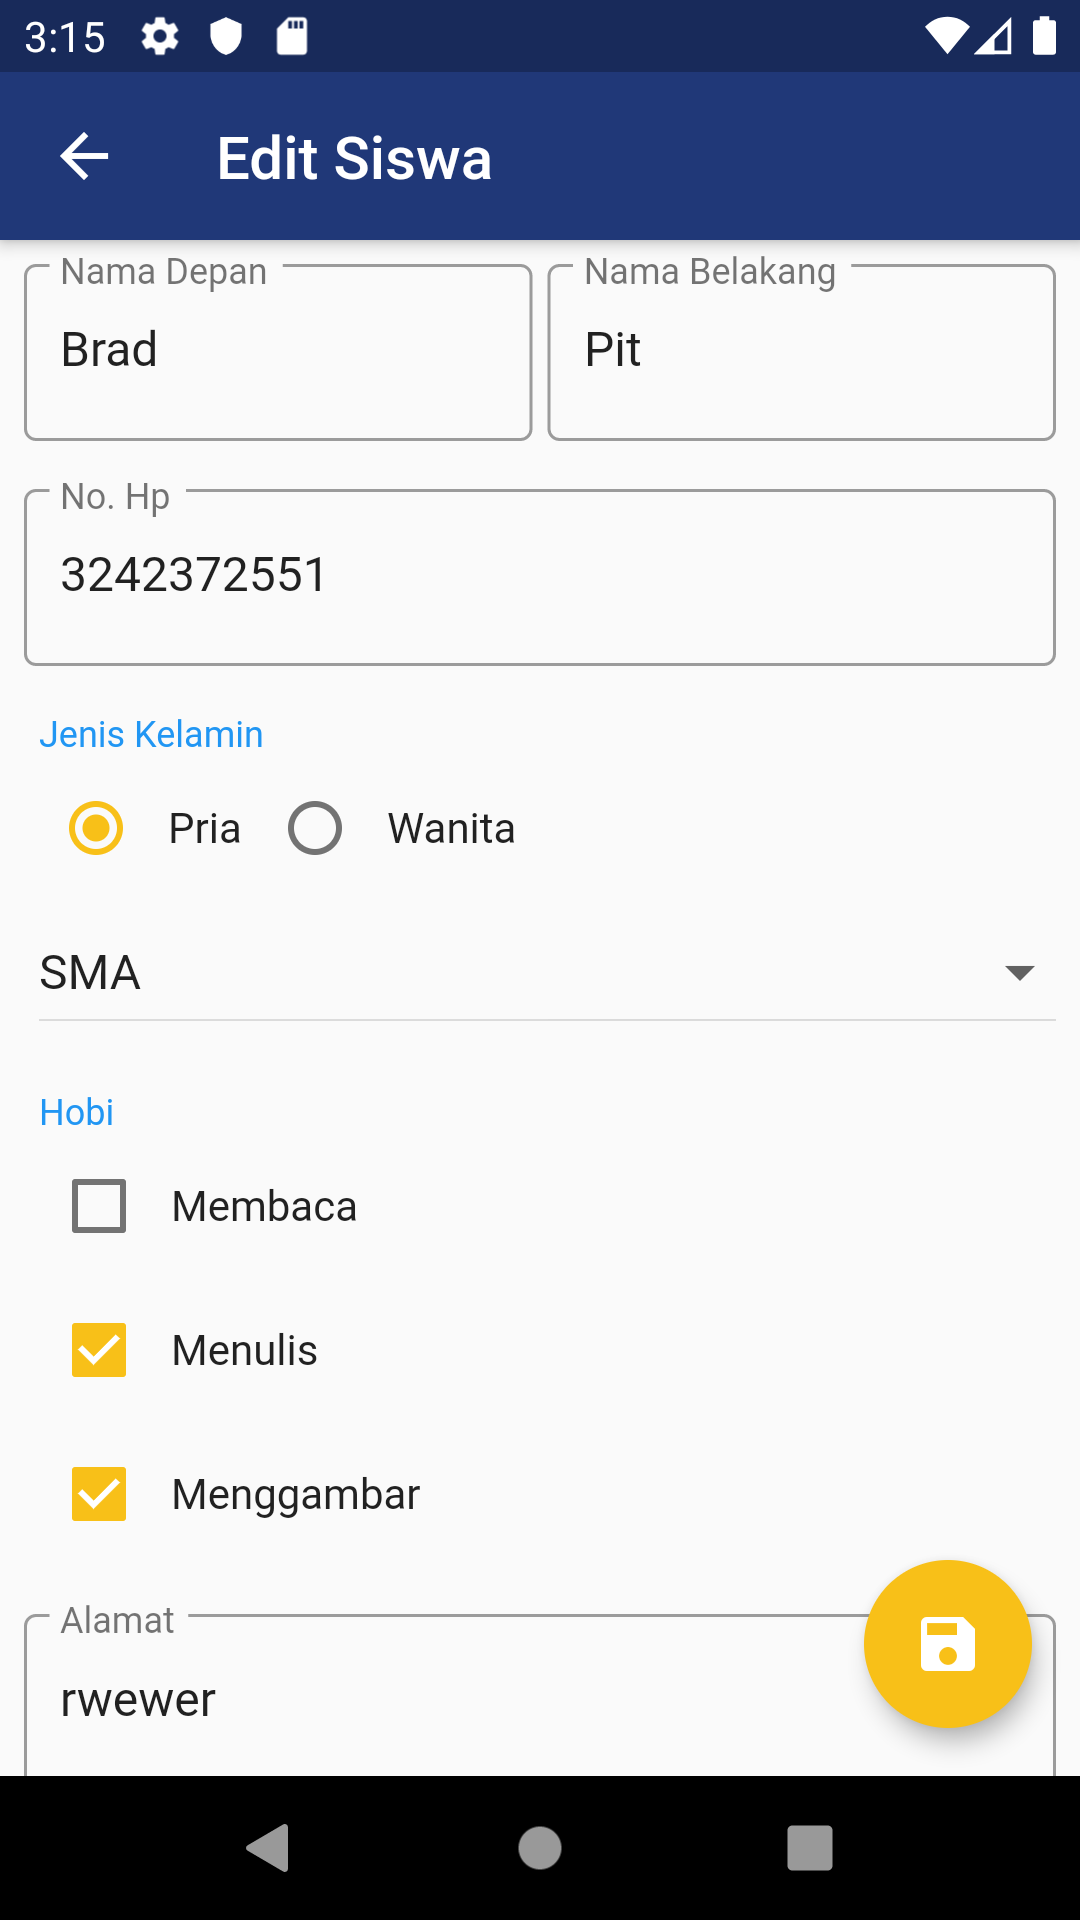Tap the Wanita label text
1080x1920 pixels.
tap(451, 829)
